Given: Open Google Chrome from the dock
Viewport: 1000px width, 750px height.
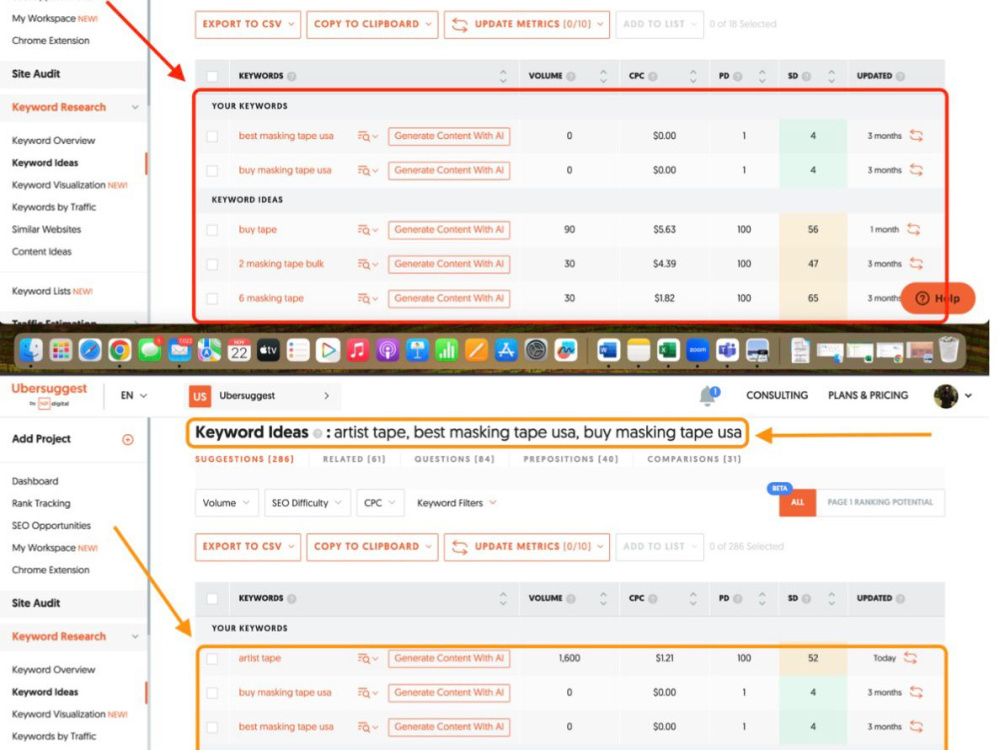Looking at the screenshot, I should pos(119,350).
